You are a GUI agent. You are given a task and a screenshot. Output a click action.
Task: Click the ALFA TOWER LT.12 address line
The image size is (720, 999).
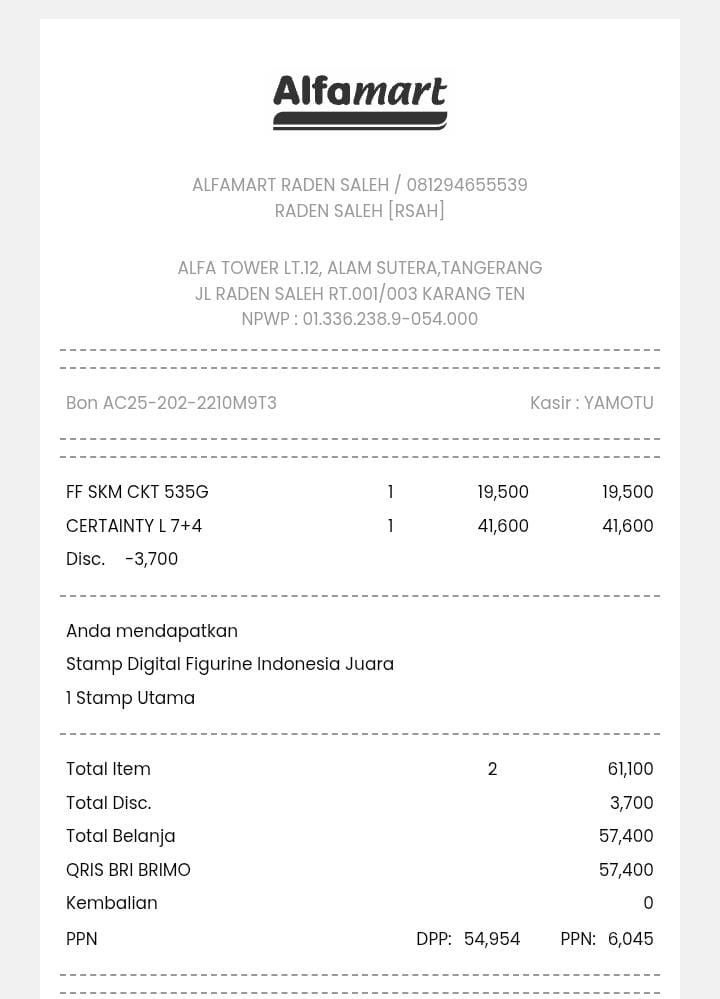tap(360, 268)
